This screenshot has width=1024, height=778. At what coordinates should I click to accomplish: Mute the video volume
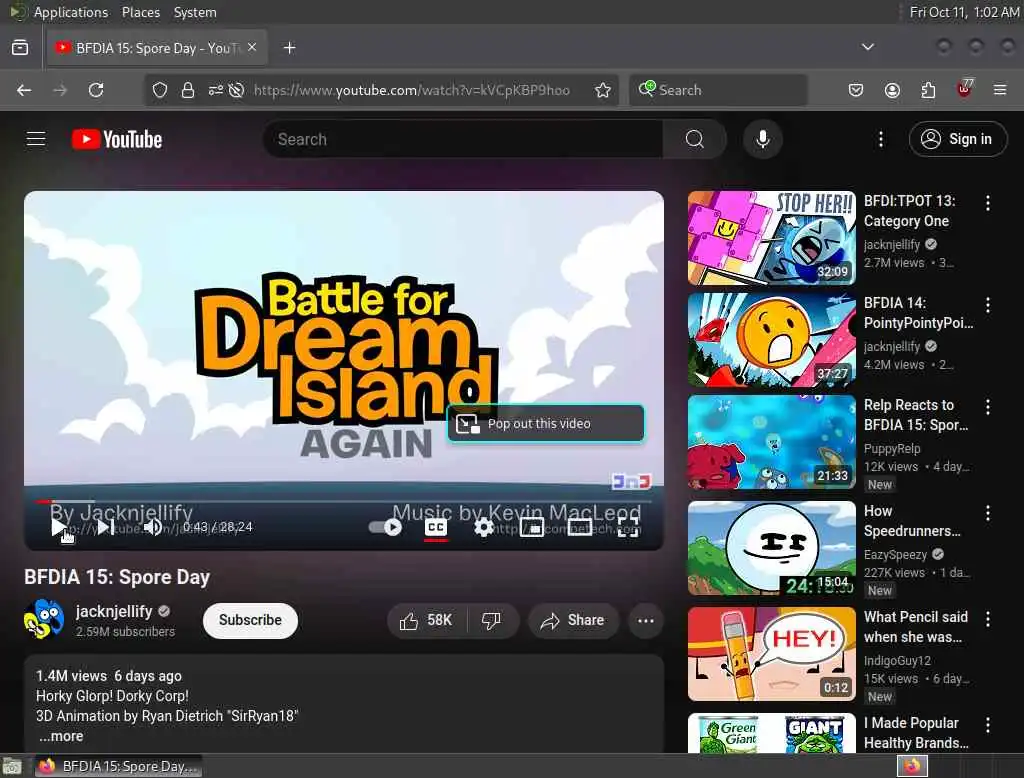153,527
